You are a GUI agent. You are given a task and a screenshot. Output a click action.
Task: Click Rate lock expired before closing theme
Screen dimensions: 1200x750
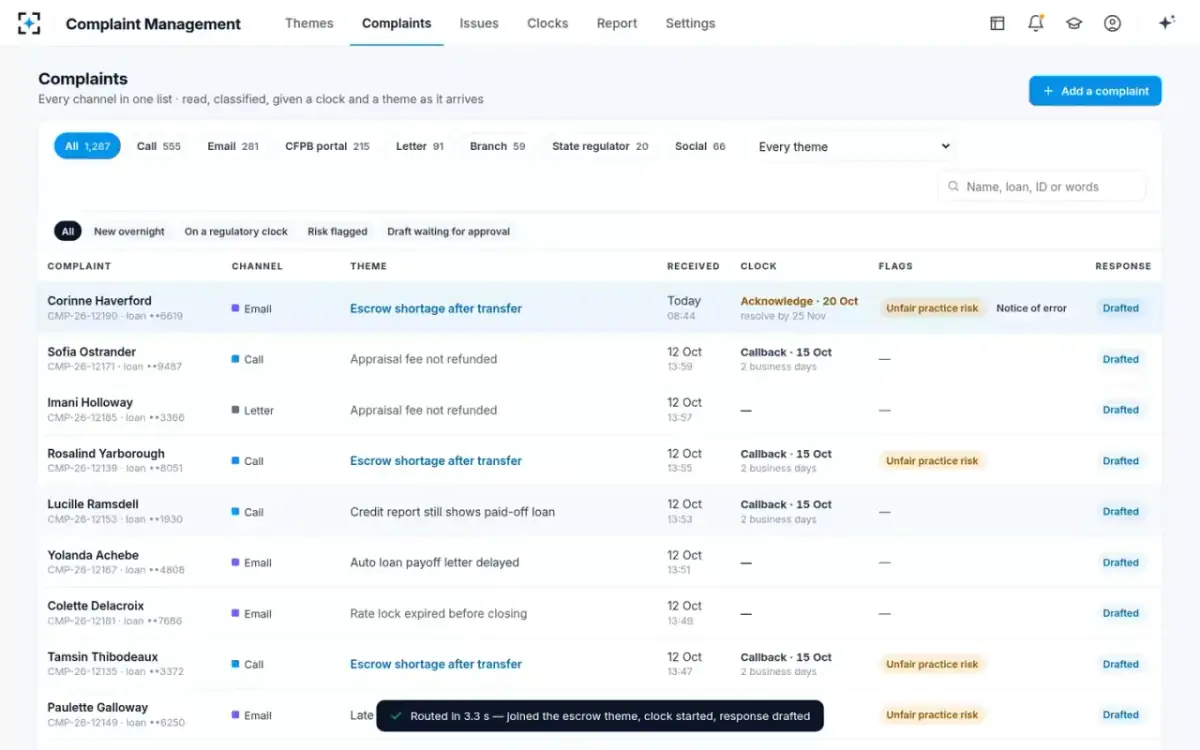click(x=438, y=614)
